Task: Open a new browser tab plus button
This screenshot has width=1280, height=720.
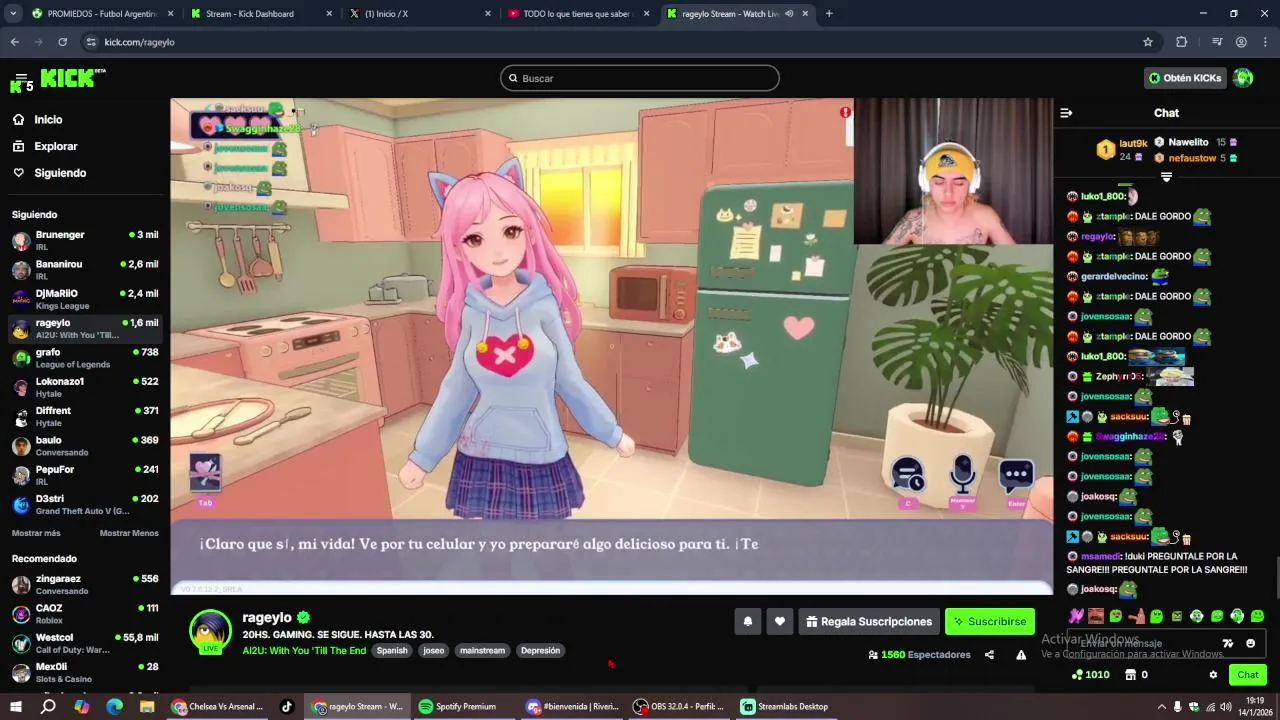Action: click(829, 14)
